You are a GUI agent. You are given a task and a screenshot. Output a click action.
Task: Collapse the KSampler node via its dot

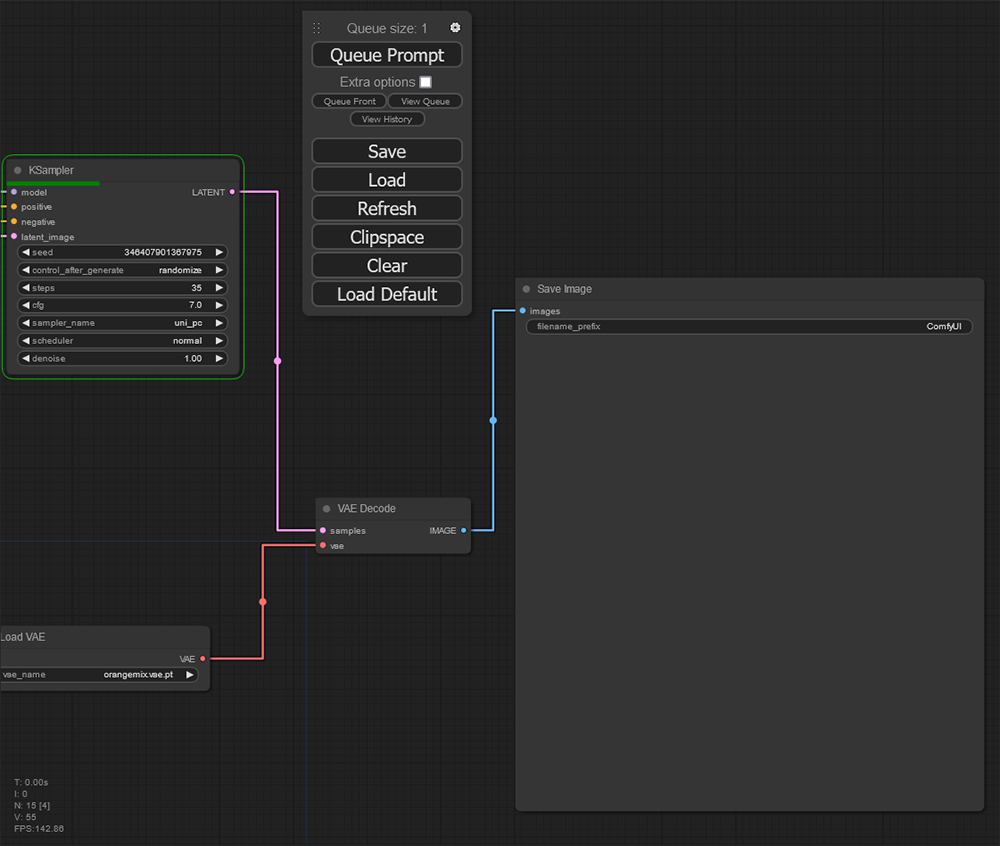(18, 171)
